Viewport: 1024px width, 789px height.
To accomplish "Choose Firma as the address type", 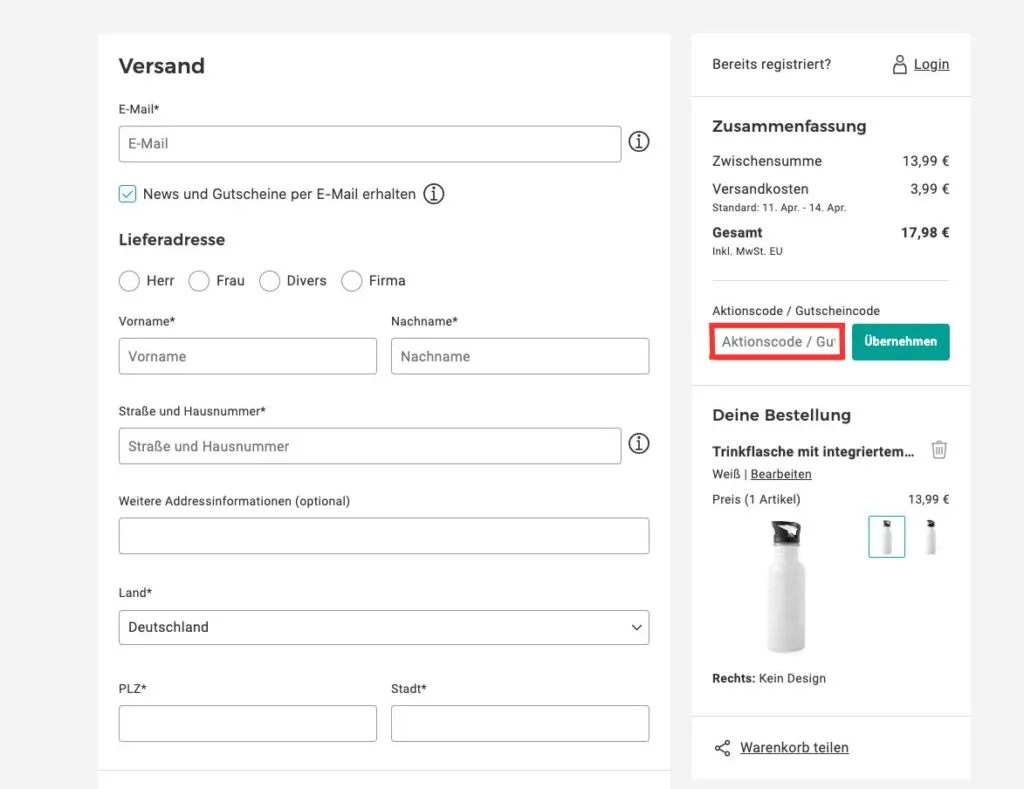I will tap(351, 281).
